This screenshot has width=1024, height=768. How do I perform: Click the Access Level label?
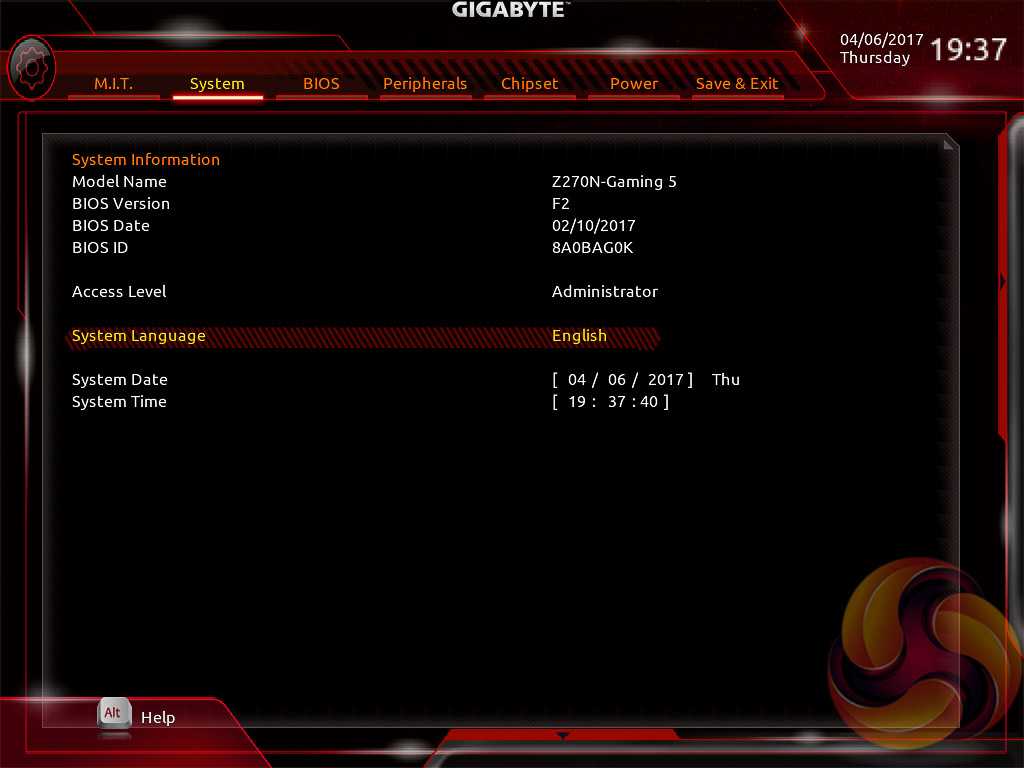point(120,292)
